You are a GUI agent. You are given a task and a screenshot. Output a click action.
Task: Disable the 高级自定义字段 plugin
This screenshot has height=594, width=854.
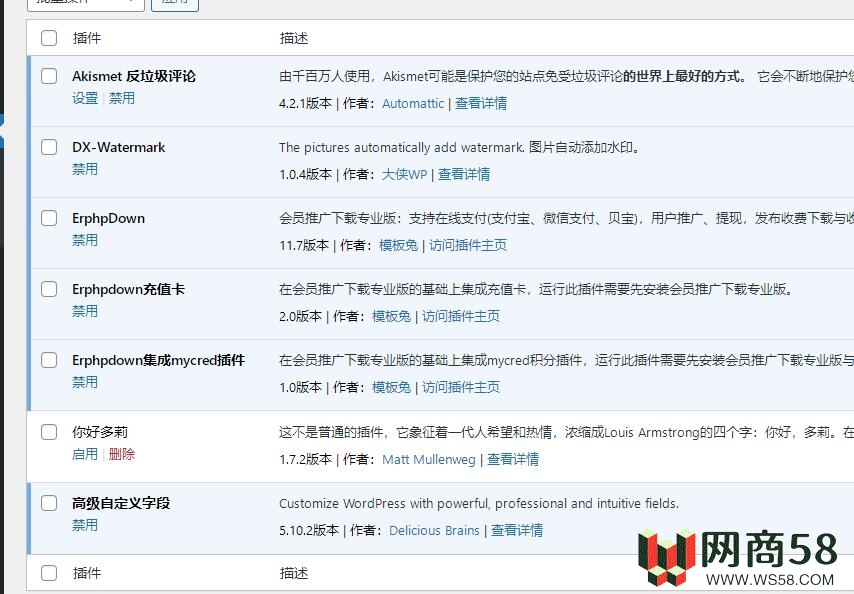tap(85, 525)
